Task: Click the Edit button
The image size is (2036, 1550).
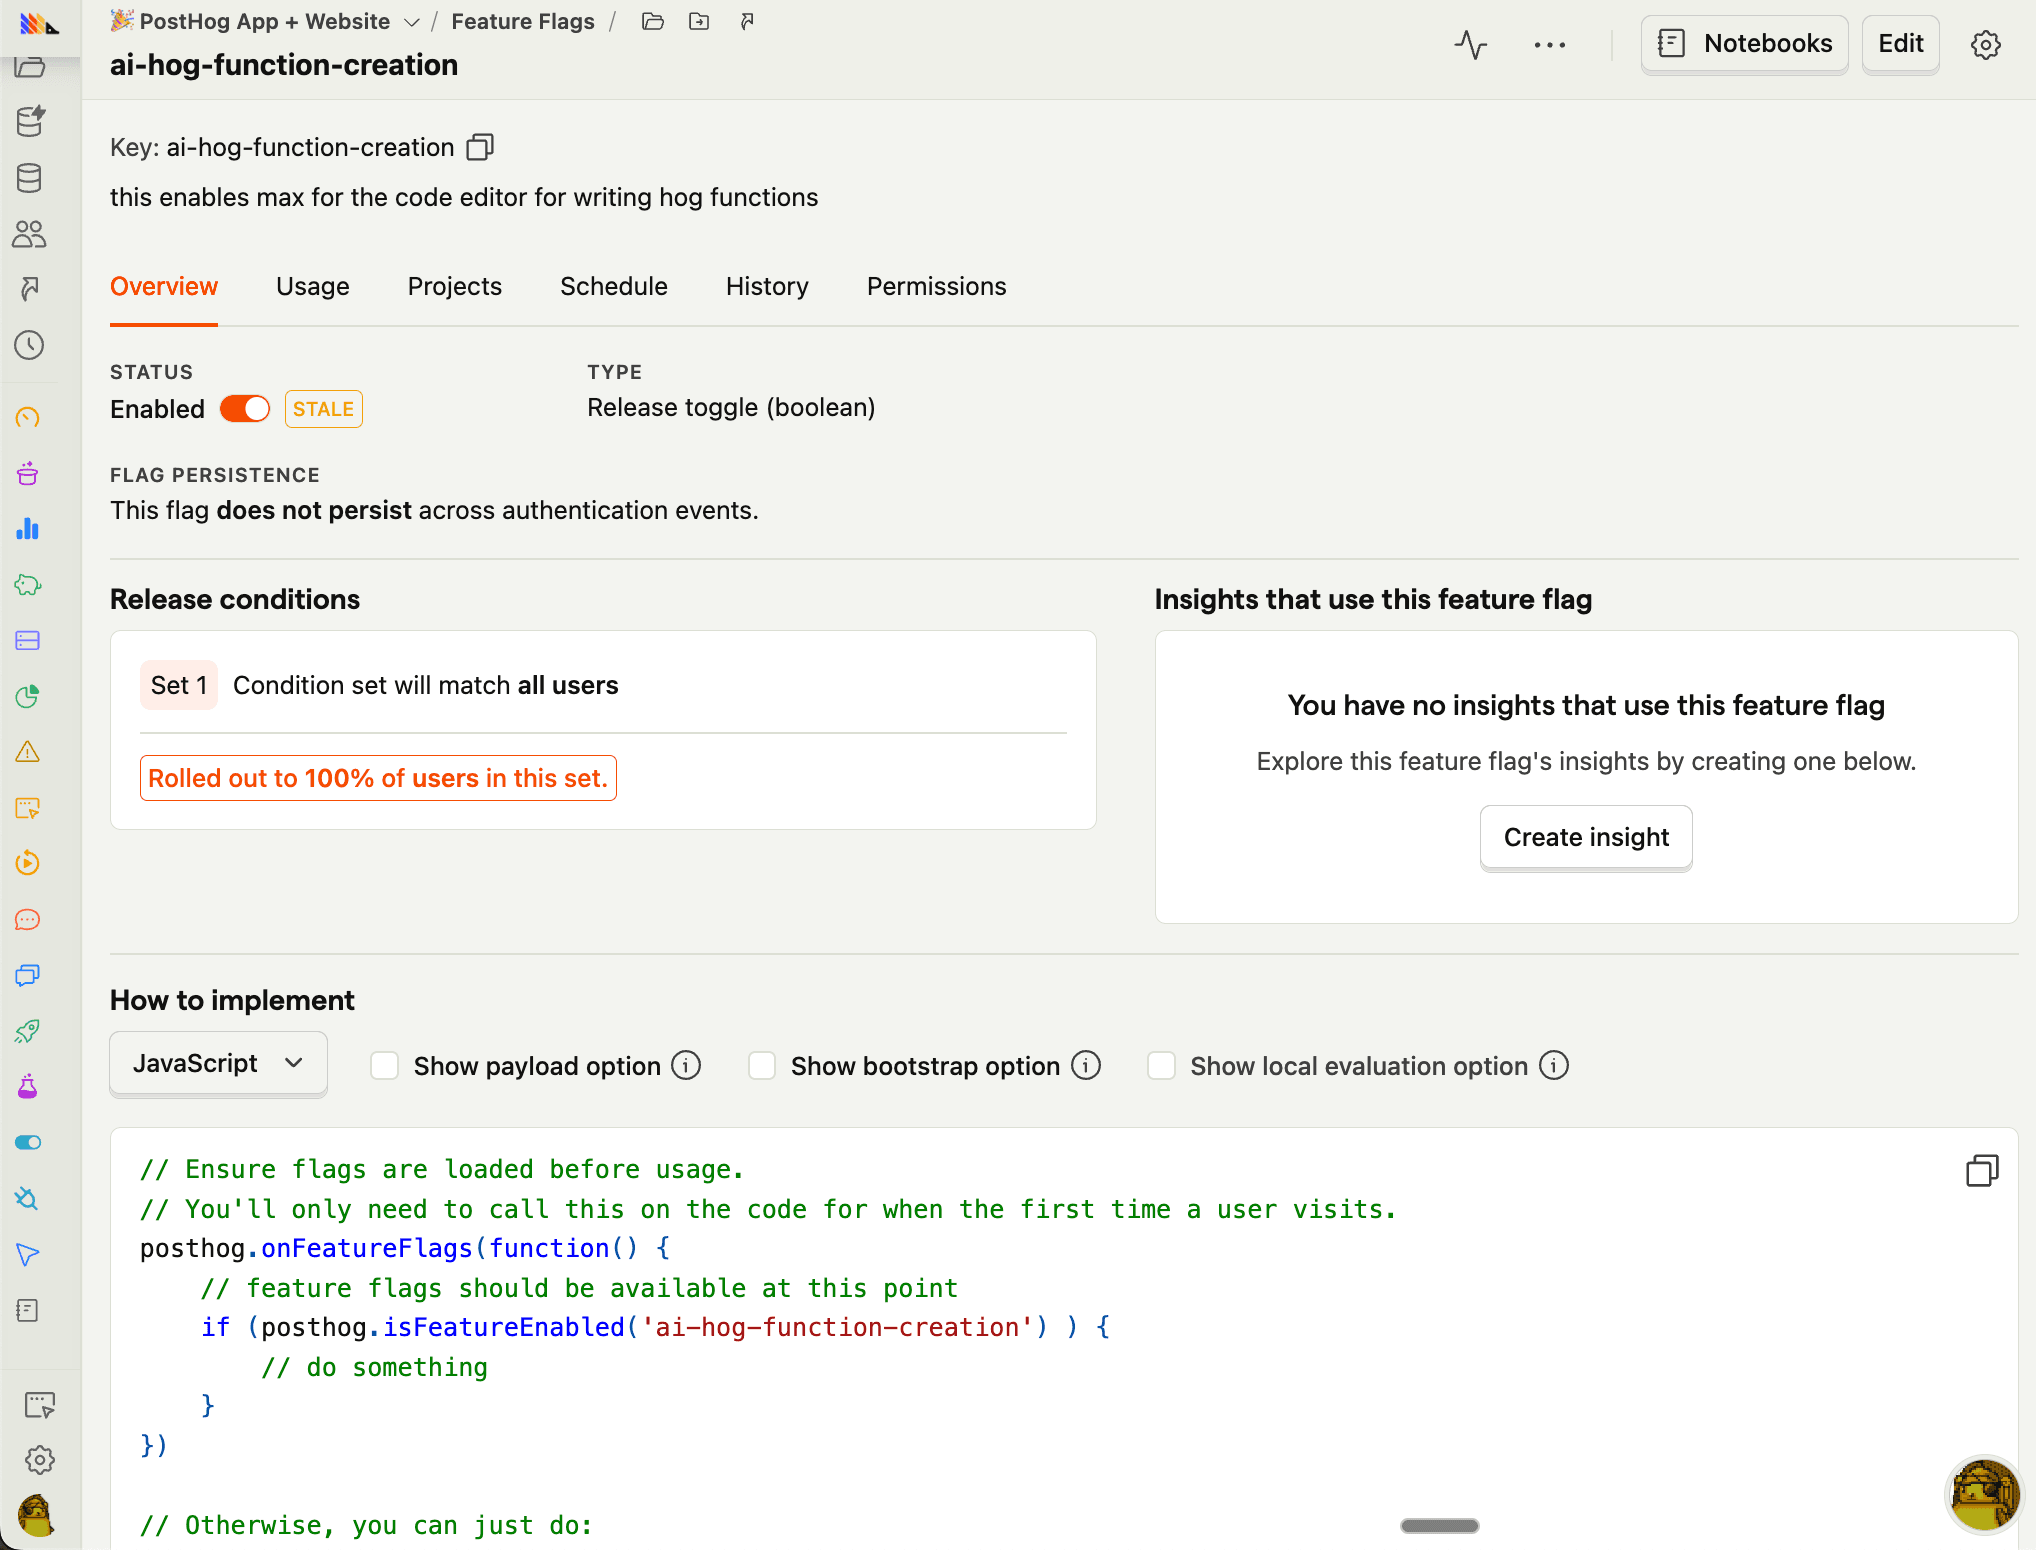Action: click(1900, 44)
